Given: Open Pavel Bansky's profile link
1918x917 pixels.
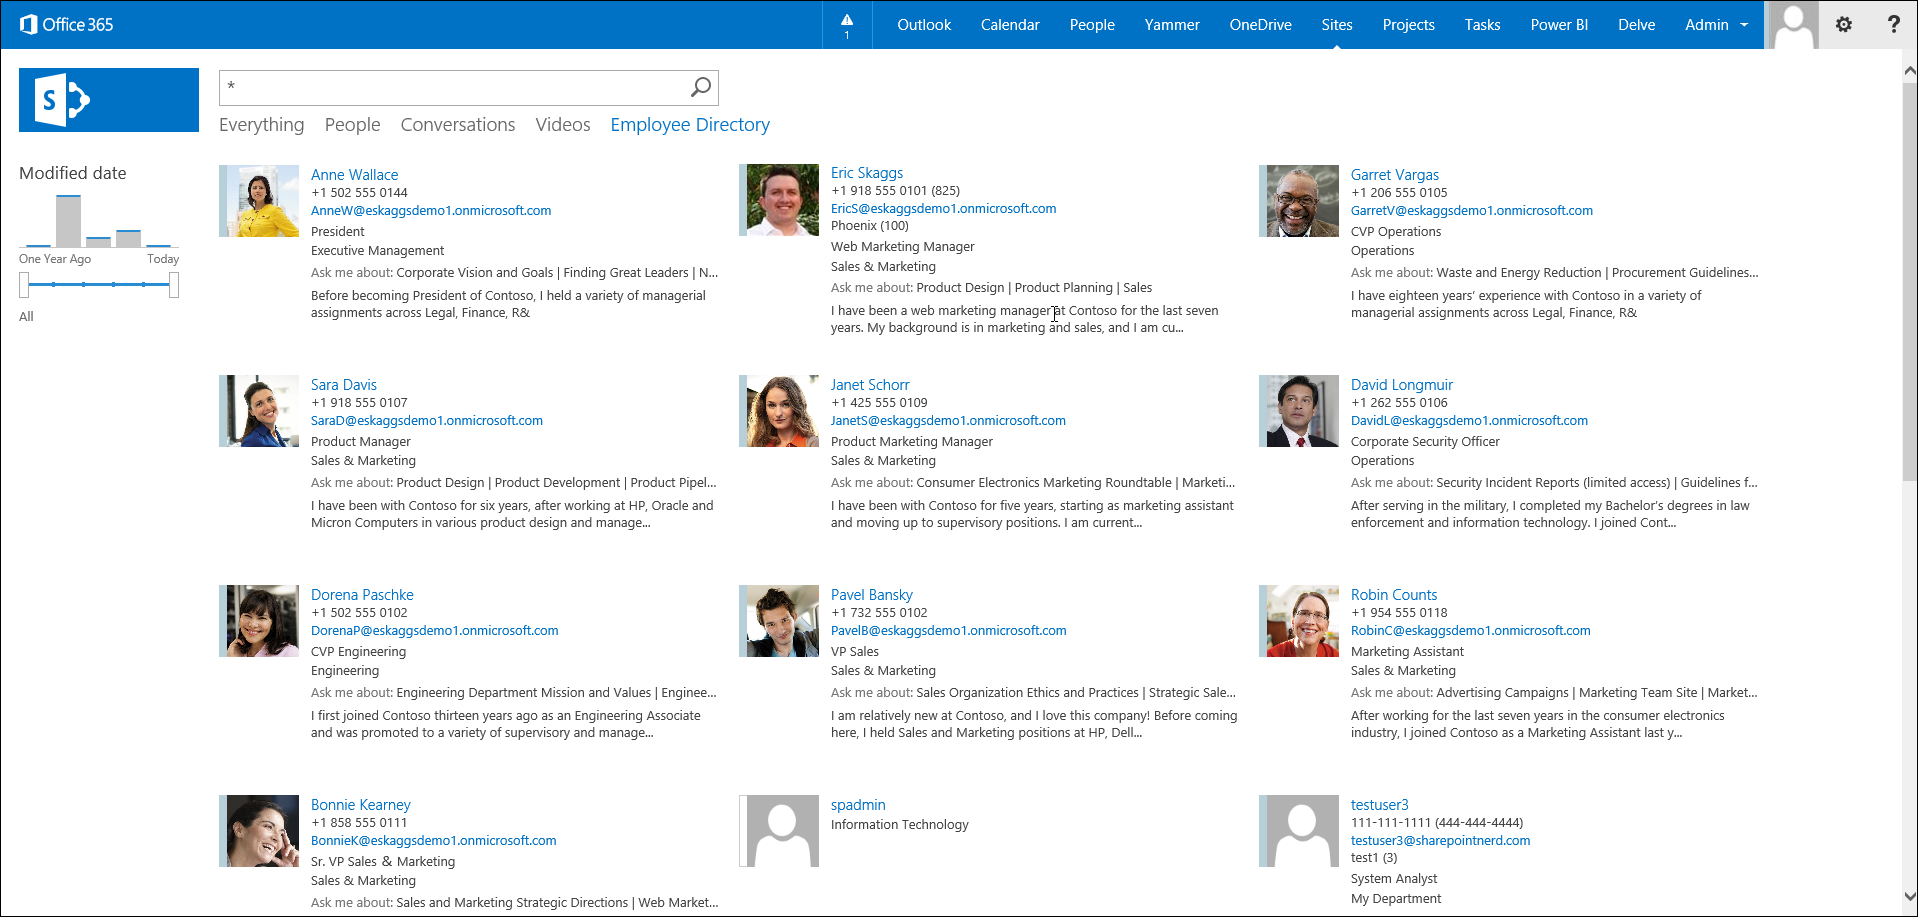Looking at the screenshot, I should pos(871,594).
